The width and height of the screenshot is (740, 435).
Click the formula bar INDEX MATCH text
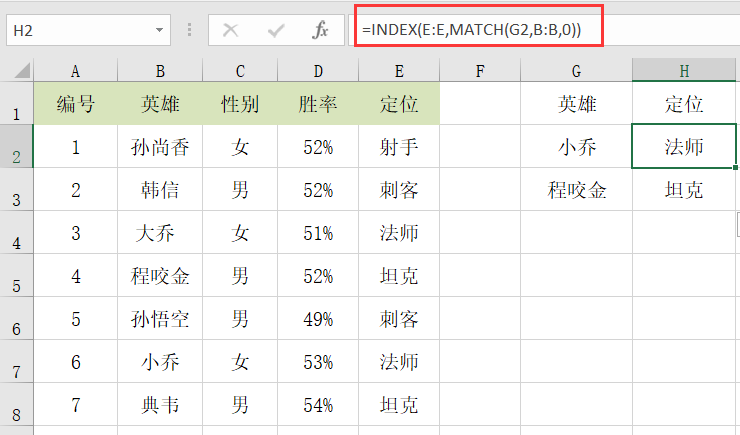471,30
